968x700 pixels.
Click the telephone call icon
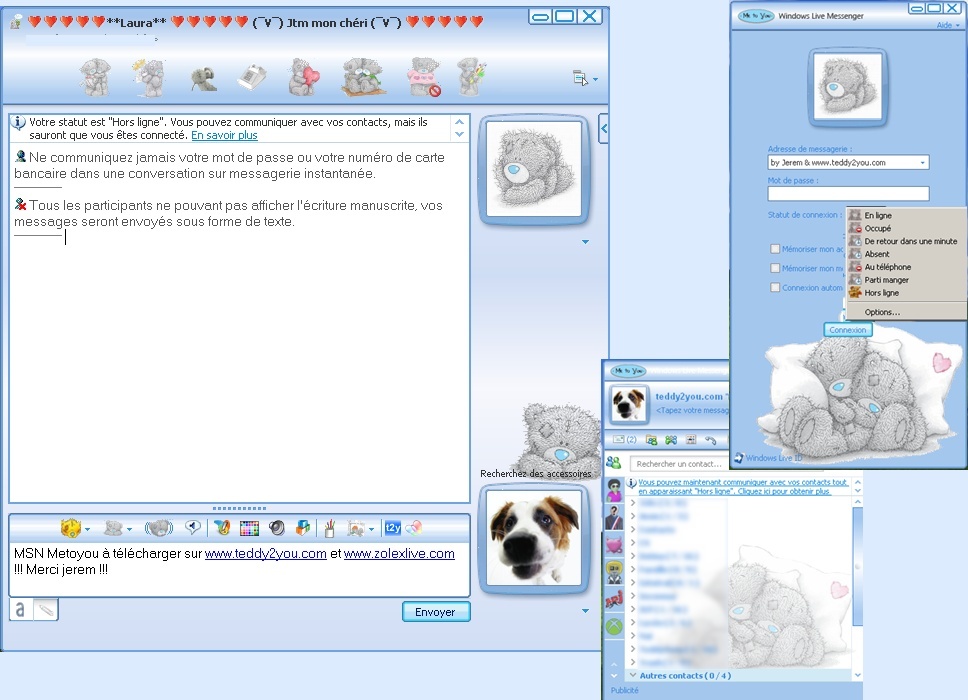point(252,78)
